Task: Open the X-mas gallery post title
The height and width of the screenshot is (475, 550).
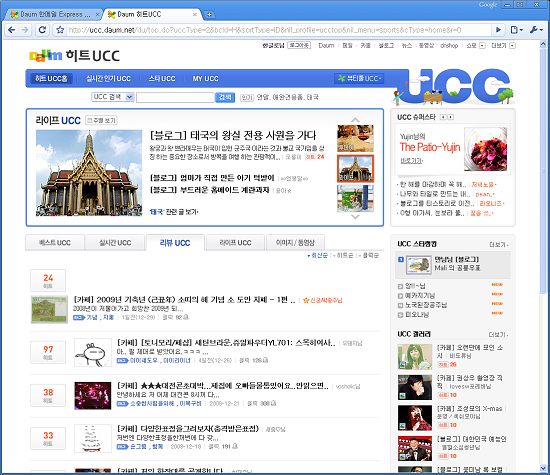Action: coord(469,409)
